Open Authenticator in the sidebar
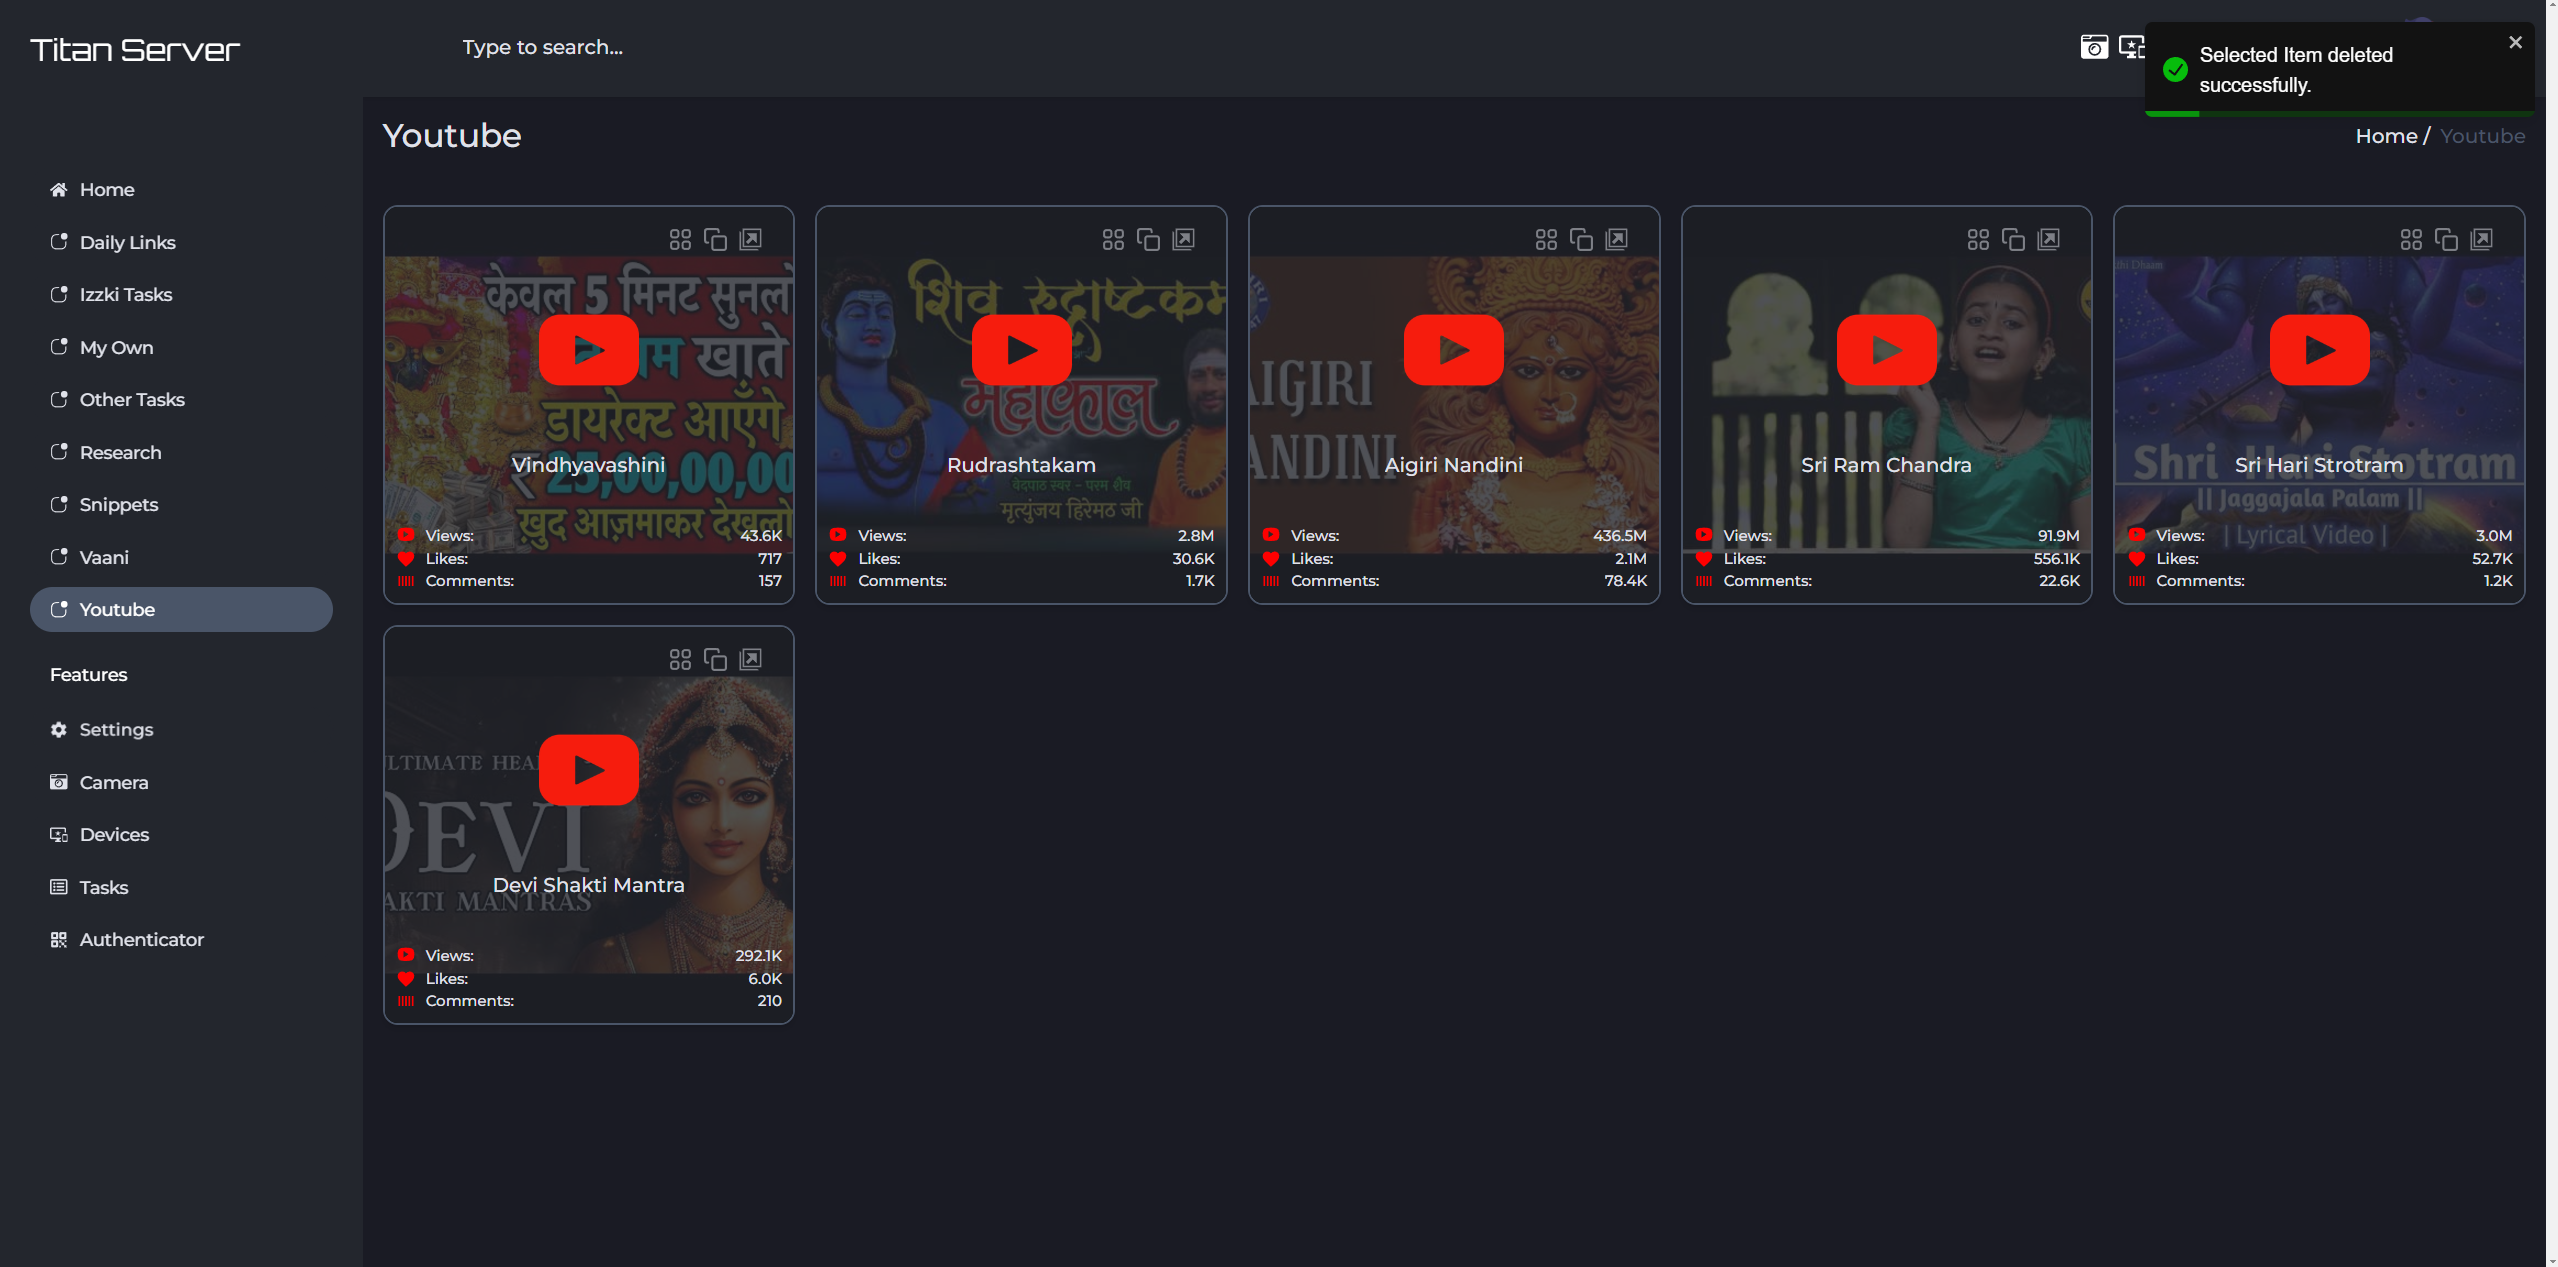Viewport: 2558px width, 1267px height. [181, 940]
